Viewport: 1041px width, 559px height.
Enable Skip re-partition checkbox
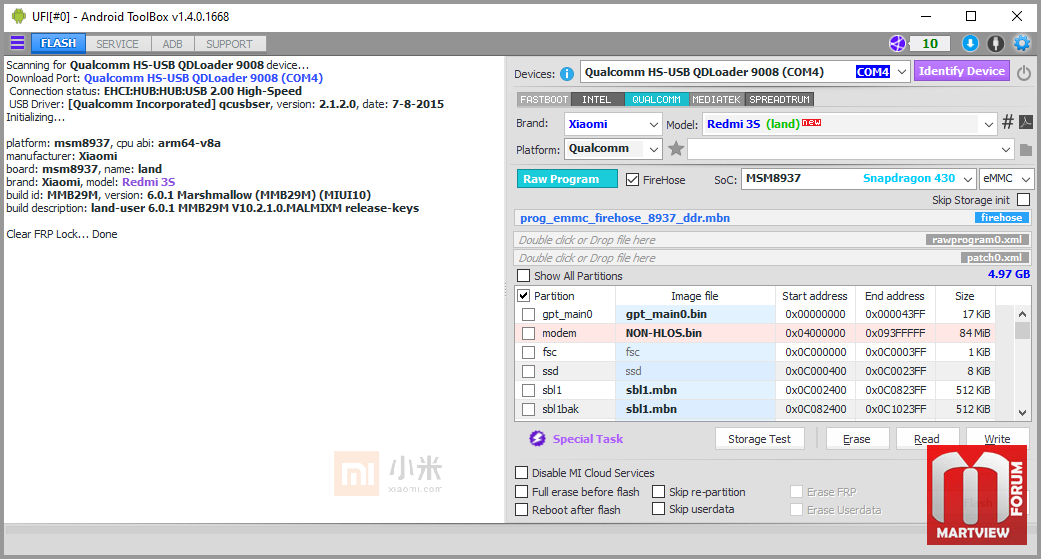(659, 491)
